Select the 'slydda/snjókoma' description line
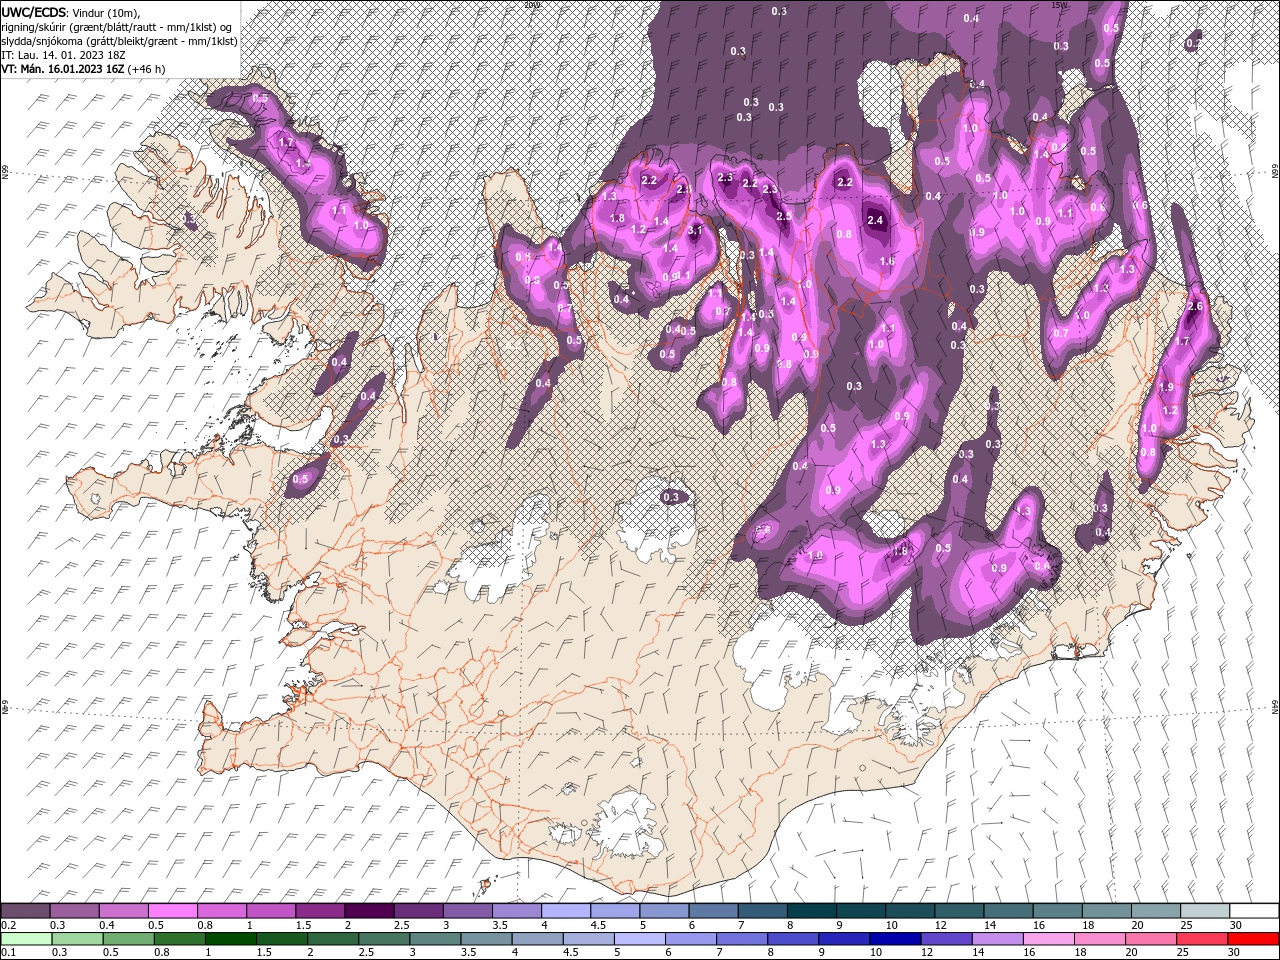Viewport: 1280px width, 960px height. [118, 40]
